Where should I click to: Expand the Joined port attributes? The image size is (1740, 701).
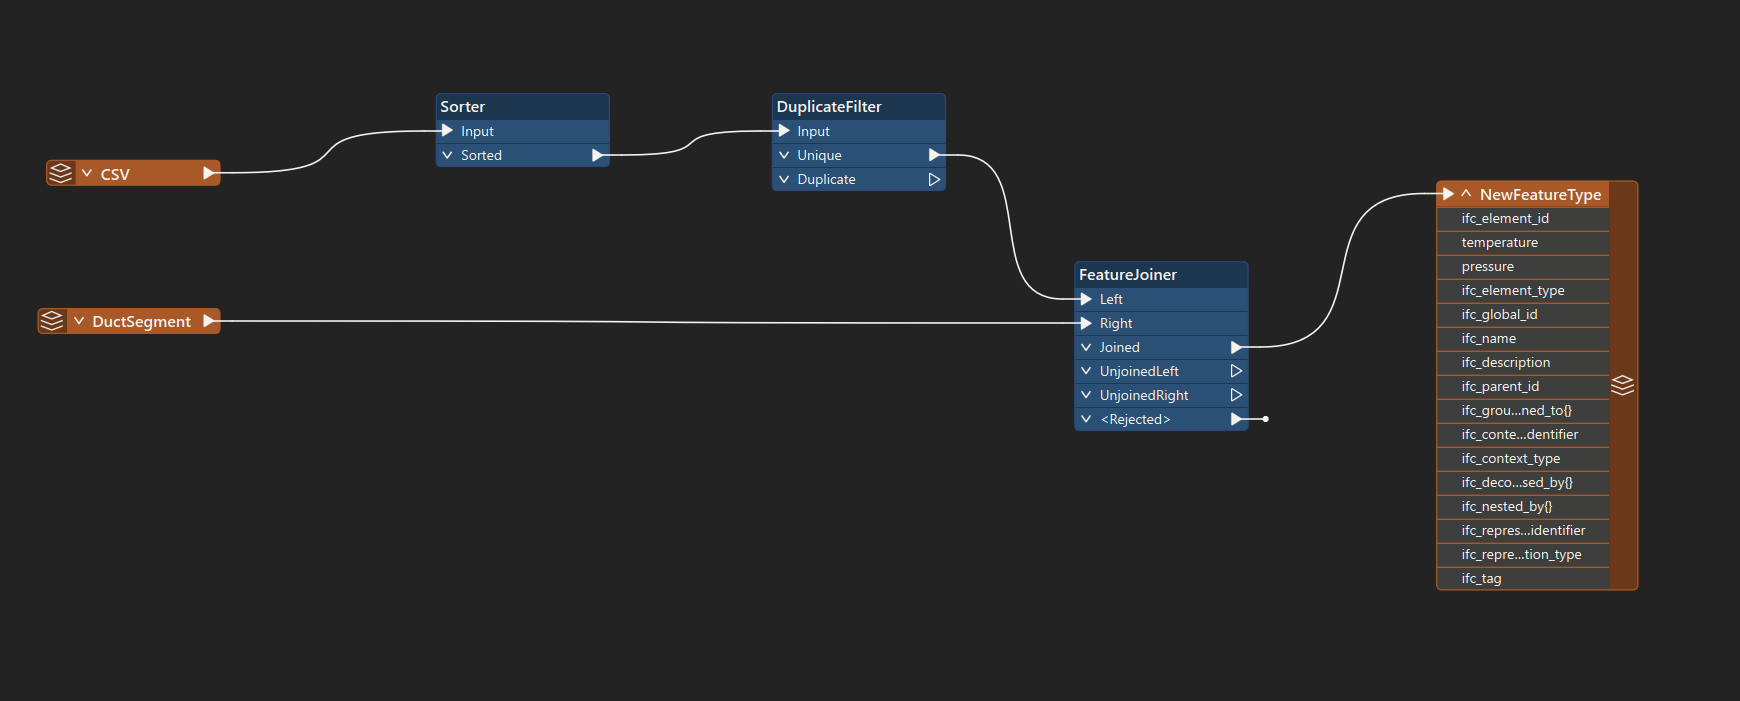pyautogui.click(x=1086, y=347)
